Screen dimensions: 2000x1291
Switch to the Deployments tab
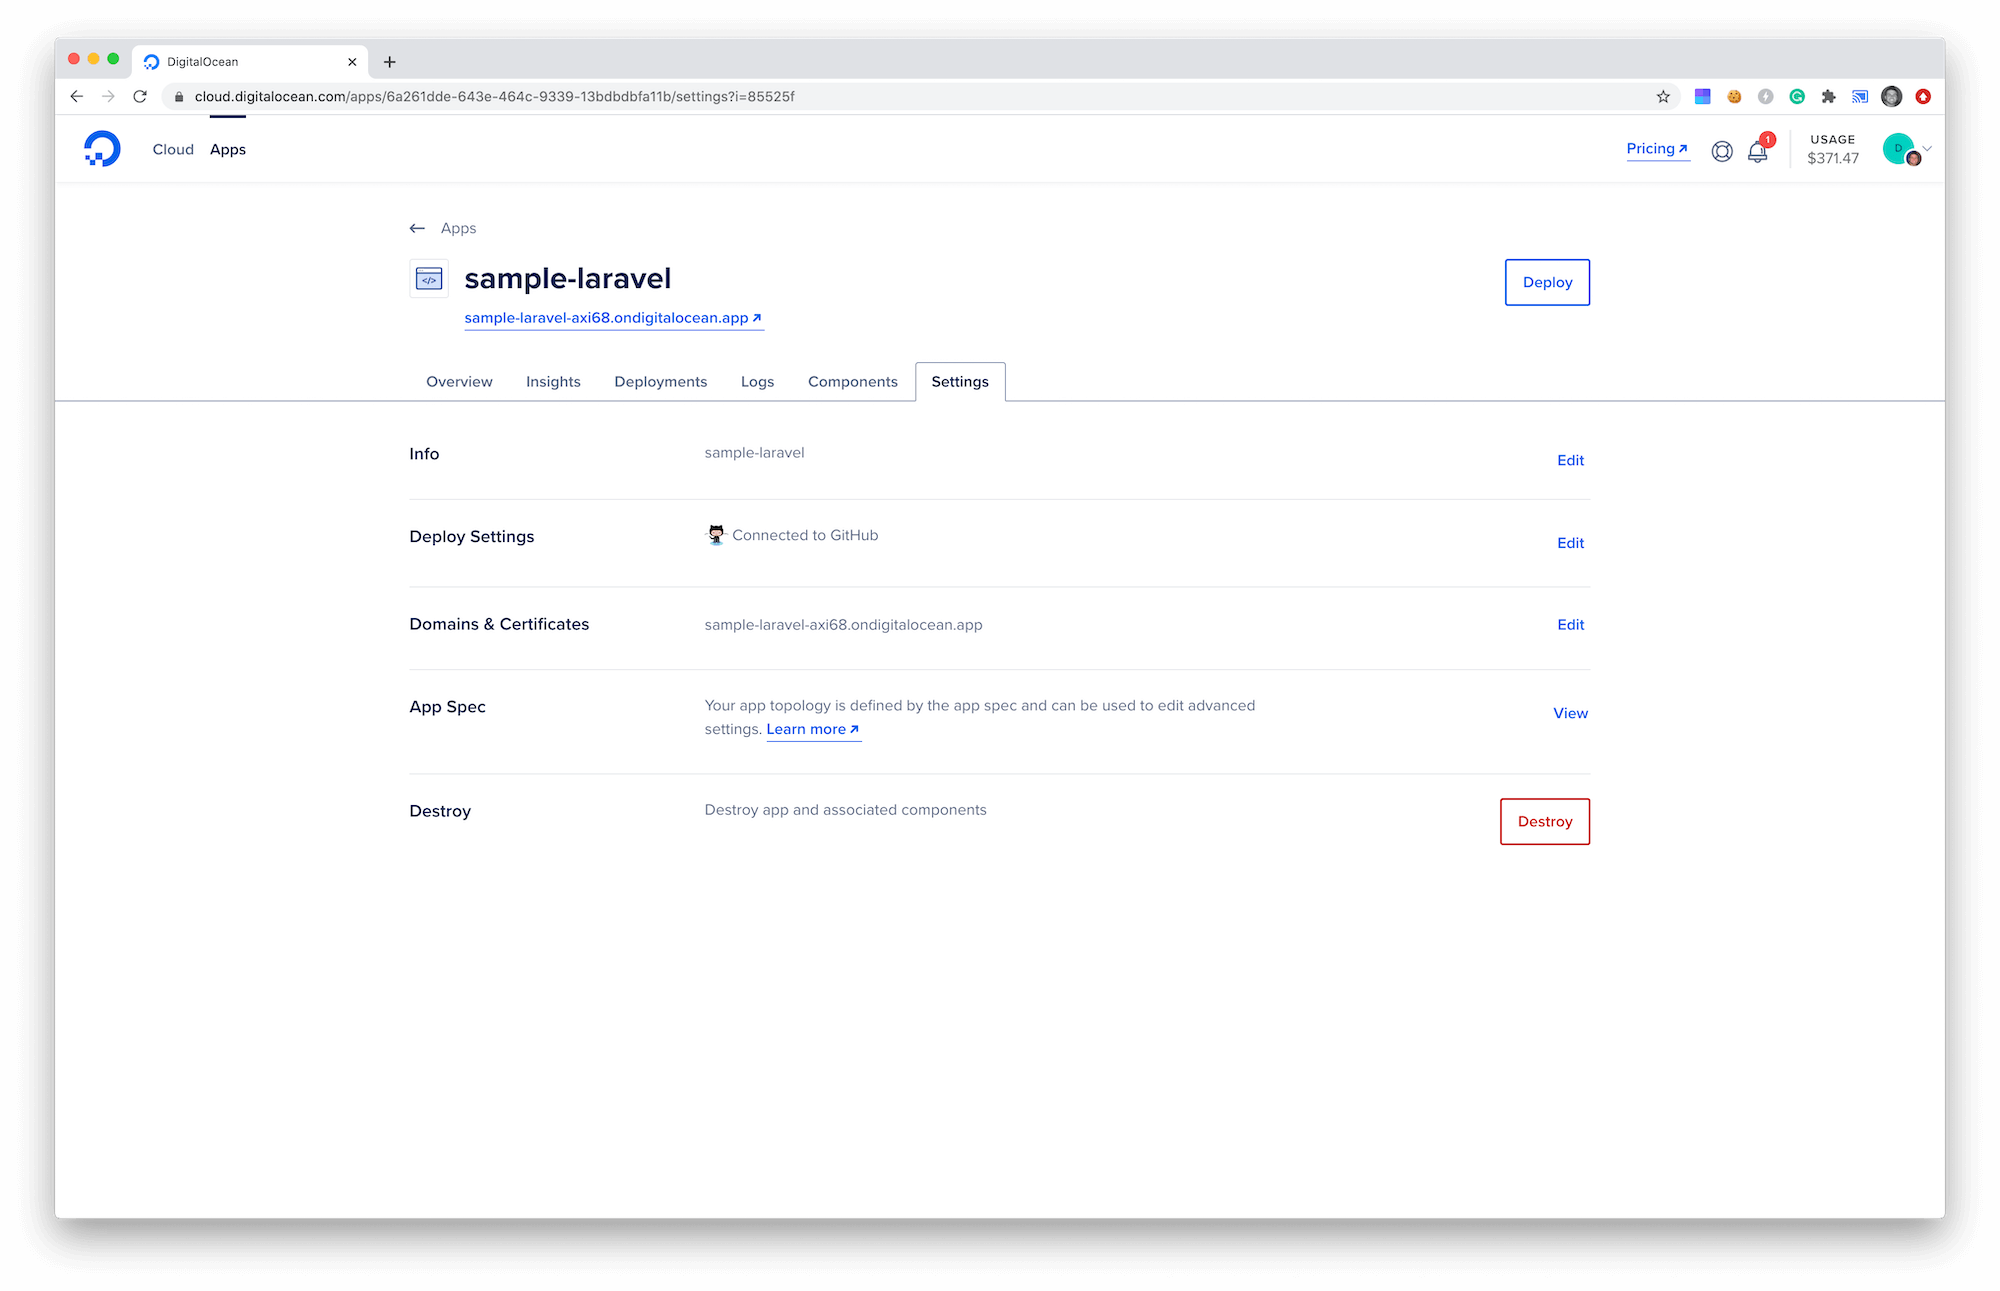click(662, 380)
